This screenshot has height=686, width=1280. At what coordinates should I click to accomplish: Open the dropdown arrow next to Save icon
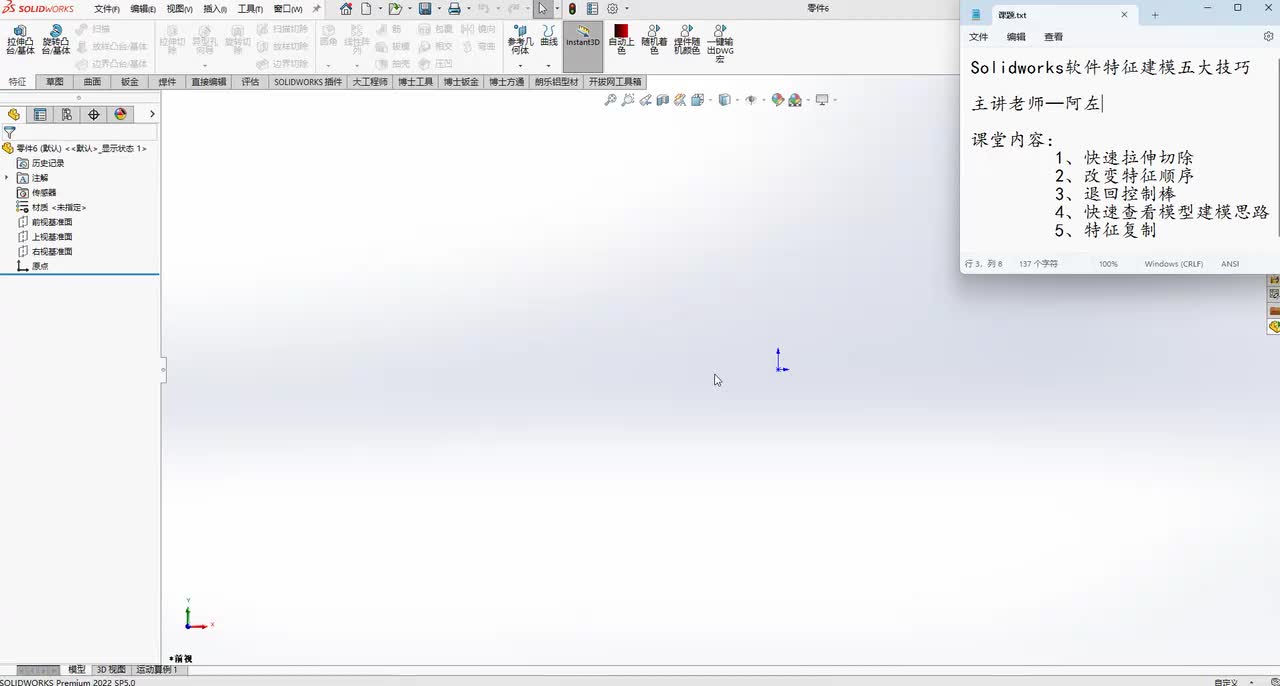click(438, 9)
